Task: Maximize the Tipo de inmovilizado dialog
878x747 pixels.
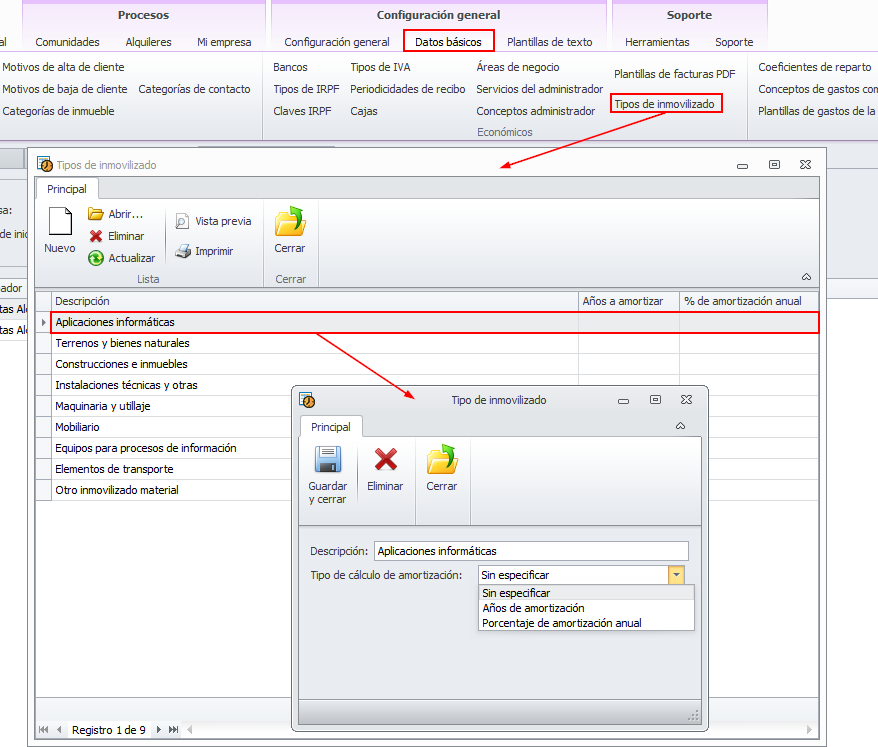Action: point(655,399)
